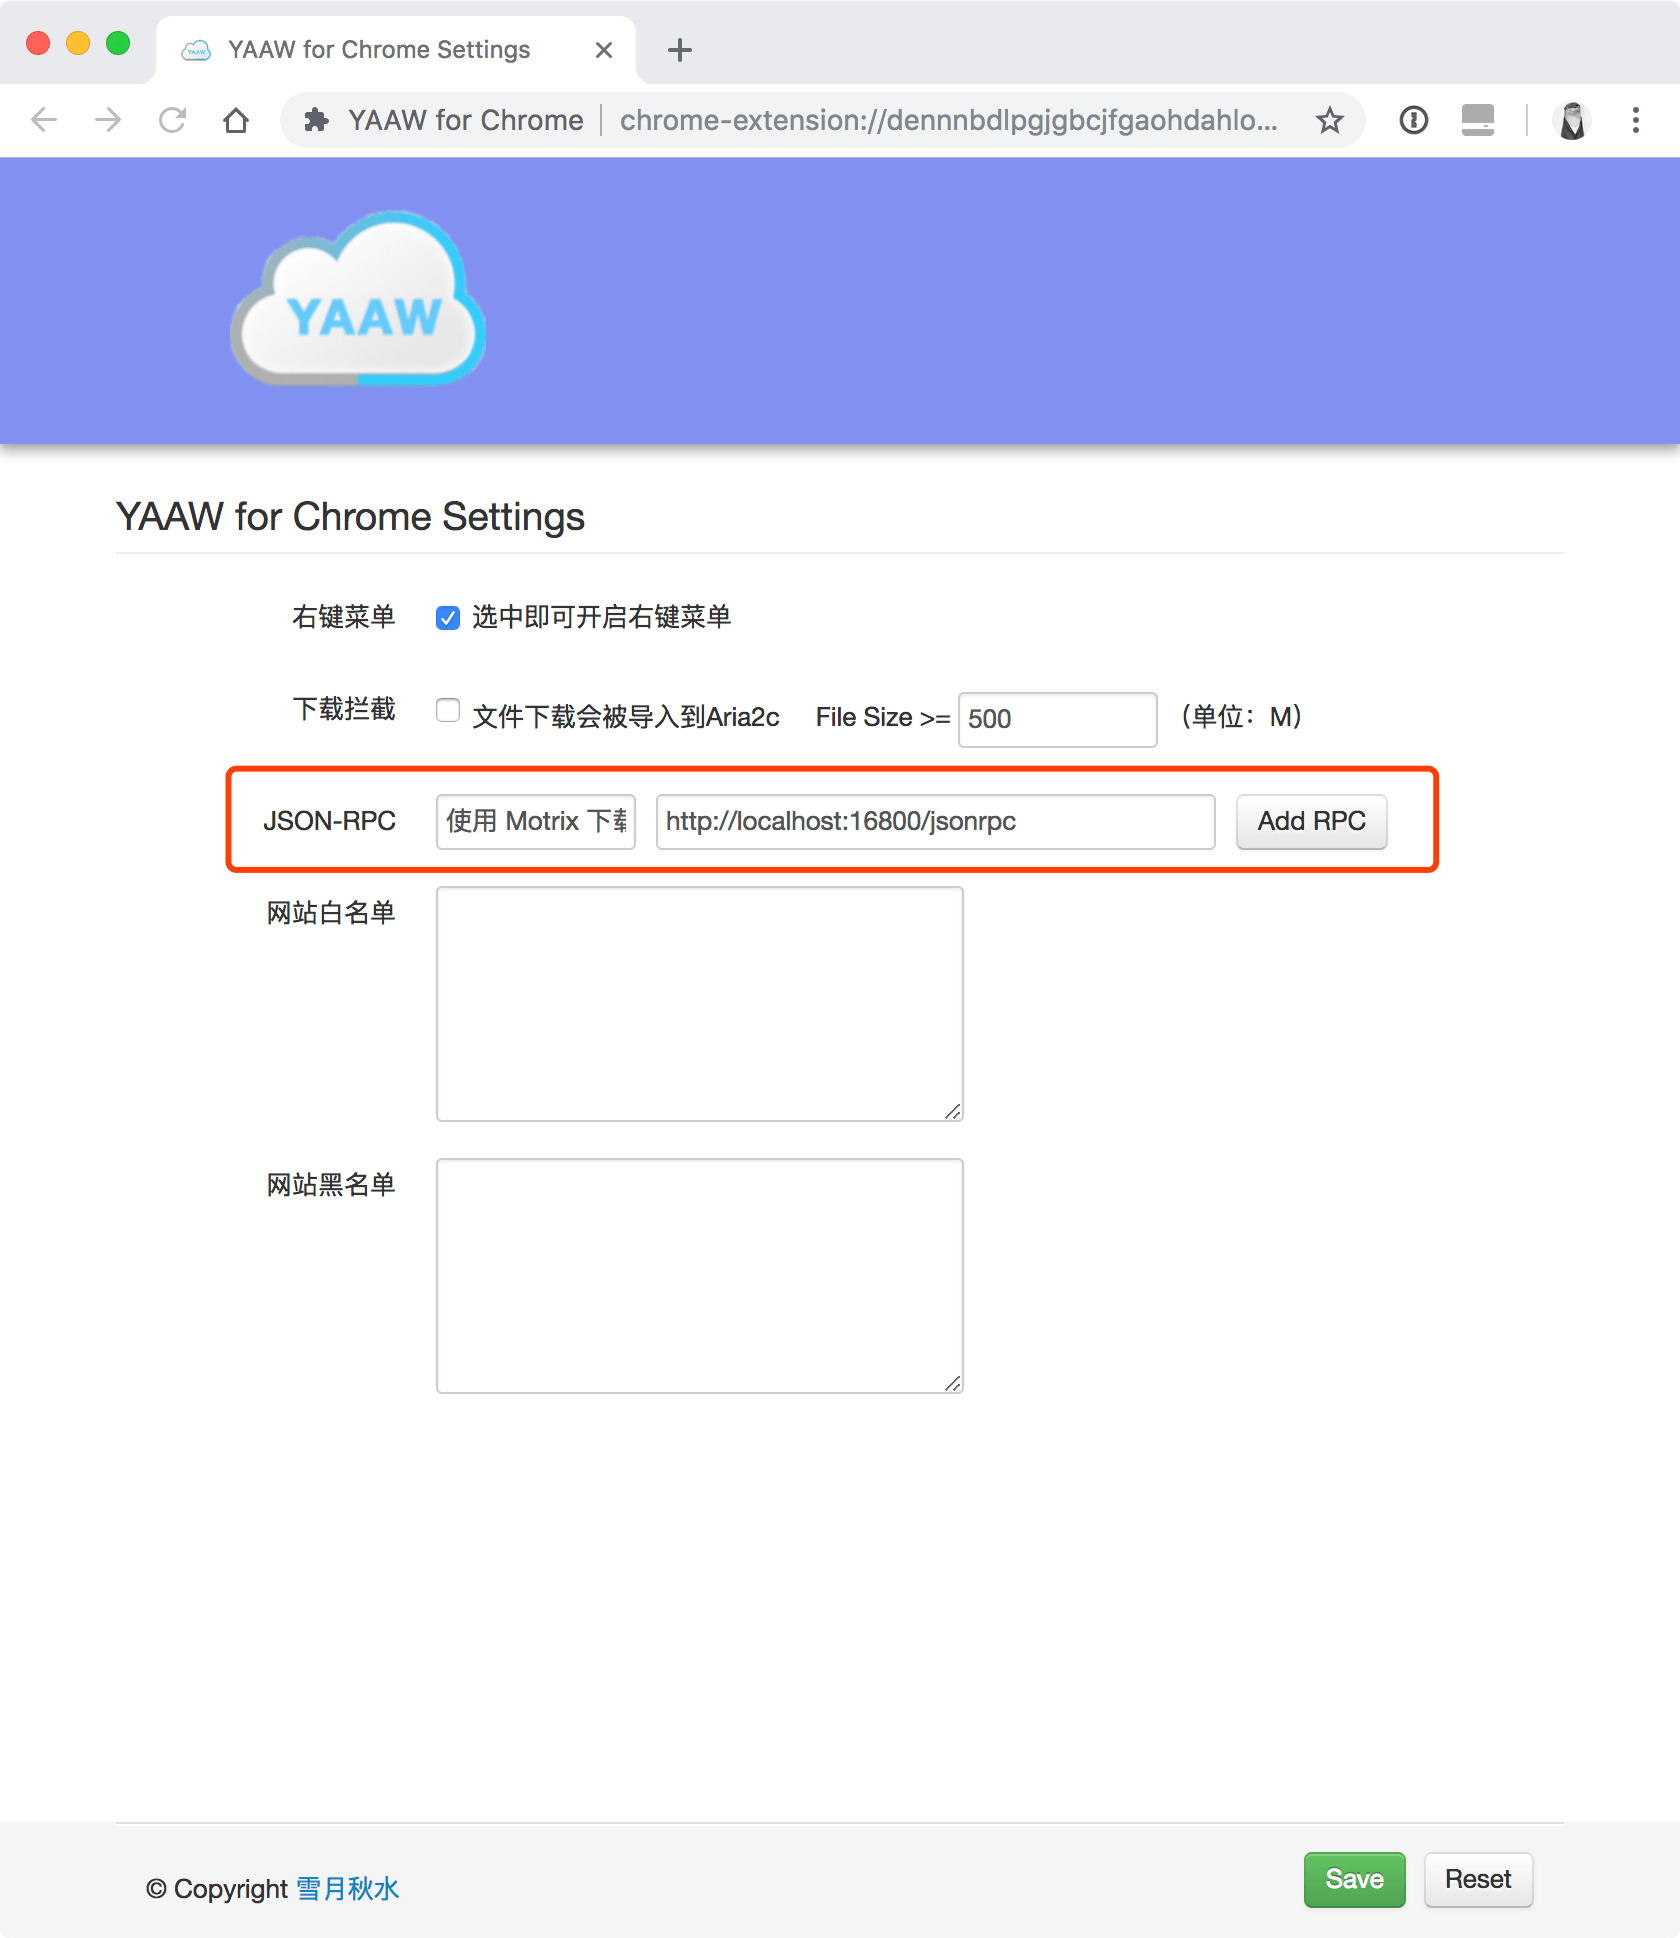Open the 1Password extension icon
Image resolution: width=1680 pixels, height=1938 pixels.
1413,120
